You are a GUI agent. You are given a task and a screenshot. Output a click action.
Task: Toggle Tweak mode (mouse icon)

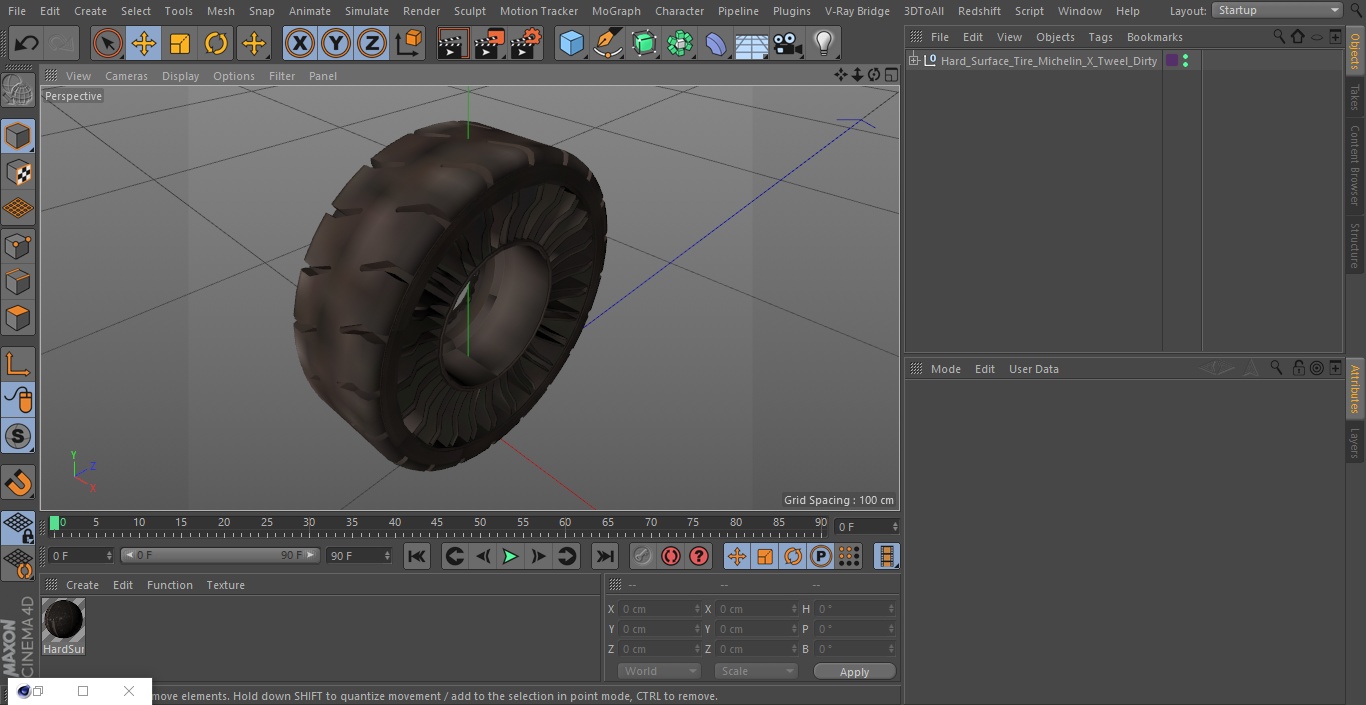18,400
